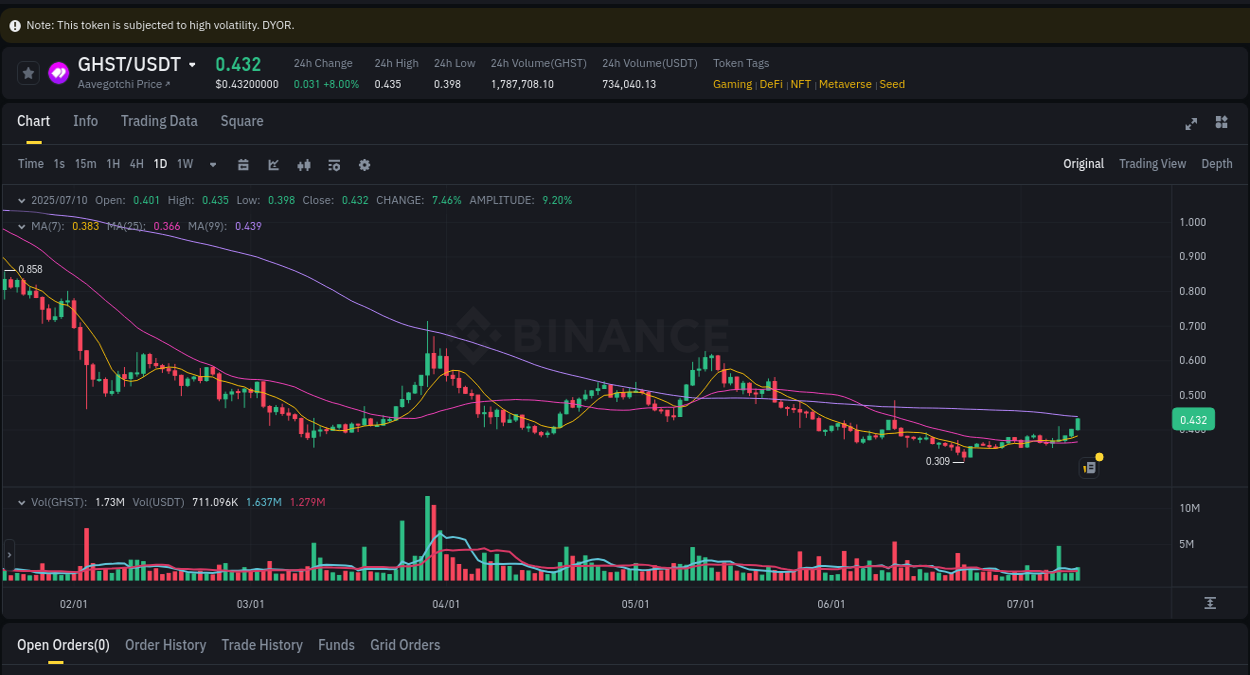Click the Metaverse token tag link
The image size is (1250, 675).
(x=845, y=84)
